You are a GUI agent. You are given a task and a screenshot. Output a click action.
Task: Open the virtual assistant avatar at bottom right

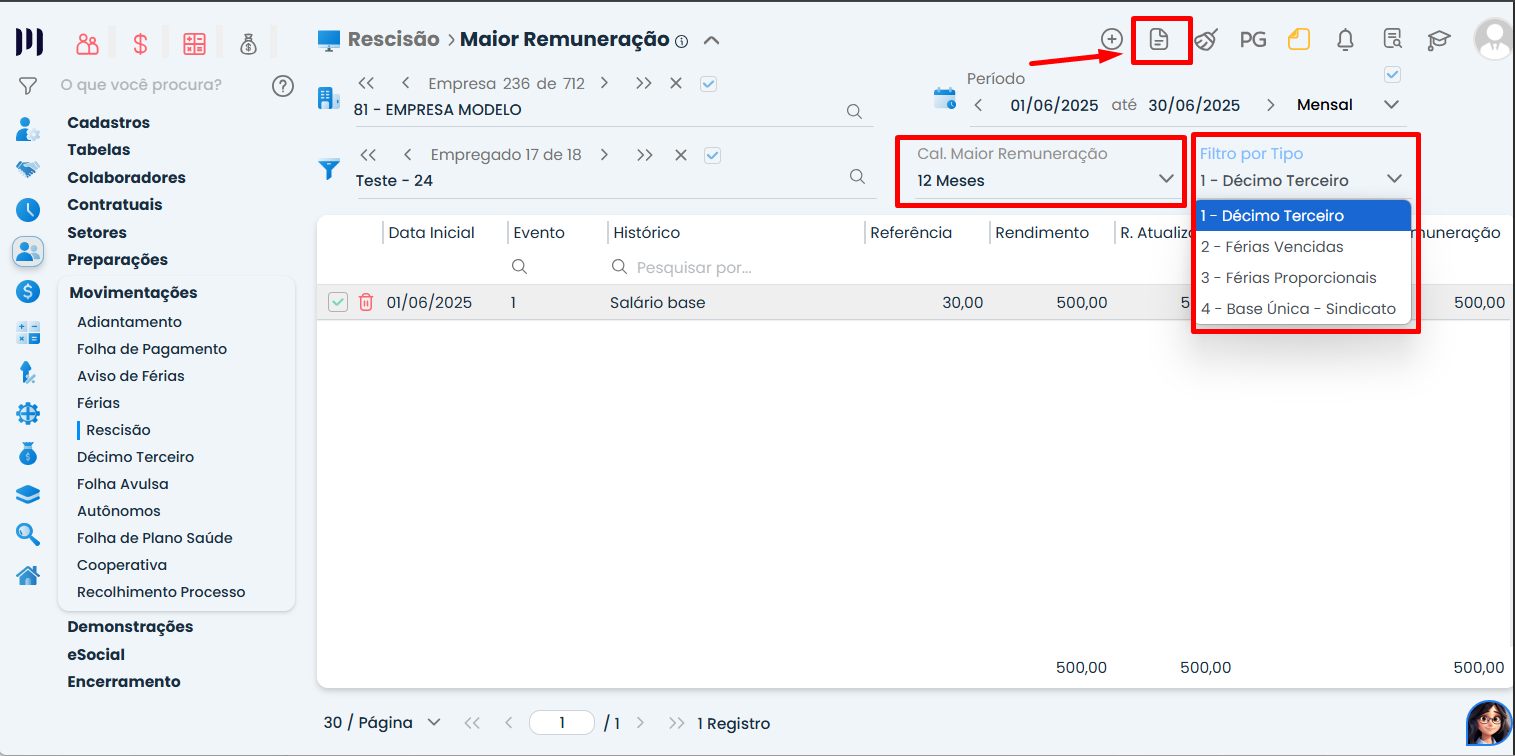click(1488, 723)
